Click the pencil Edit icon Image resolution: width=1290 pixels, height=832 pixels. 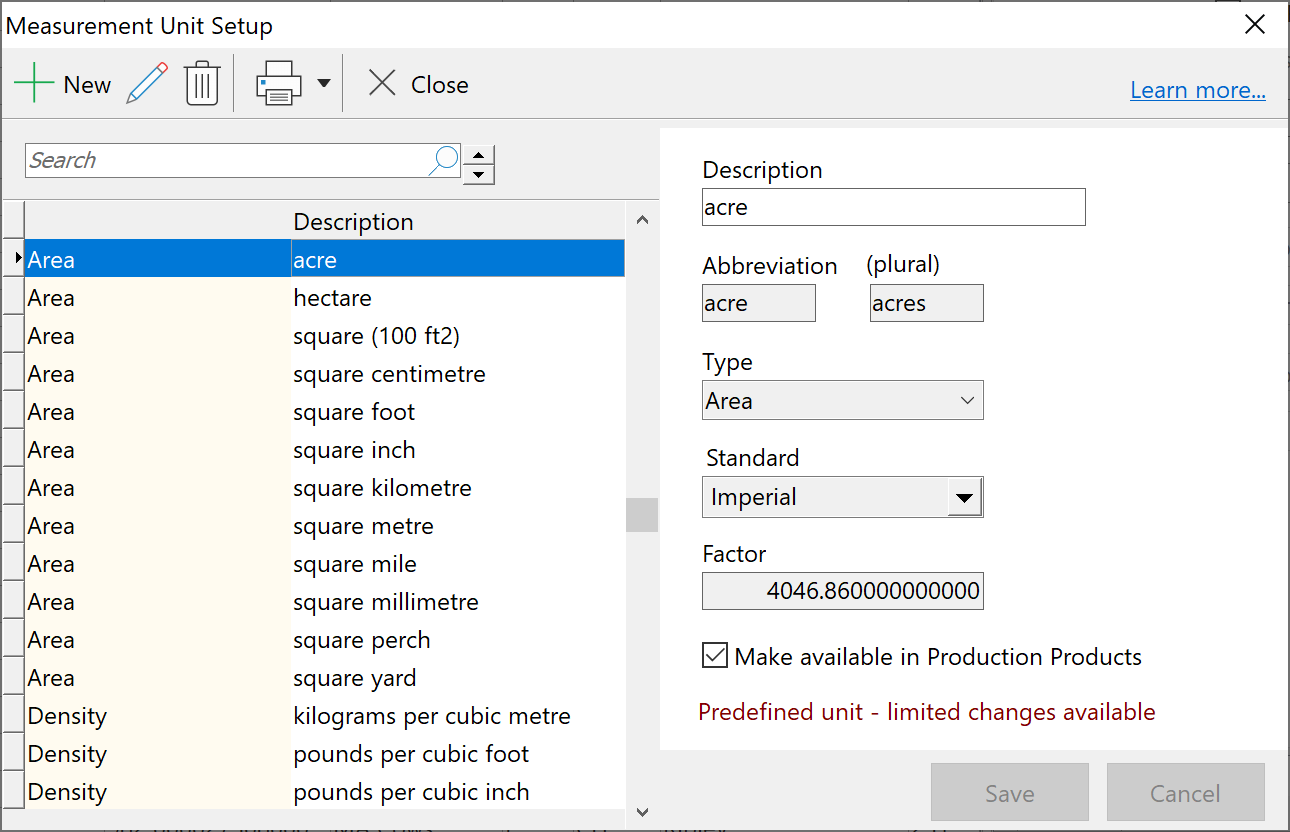pos(147,84)
